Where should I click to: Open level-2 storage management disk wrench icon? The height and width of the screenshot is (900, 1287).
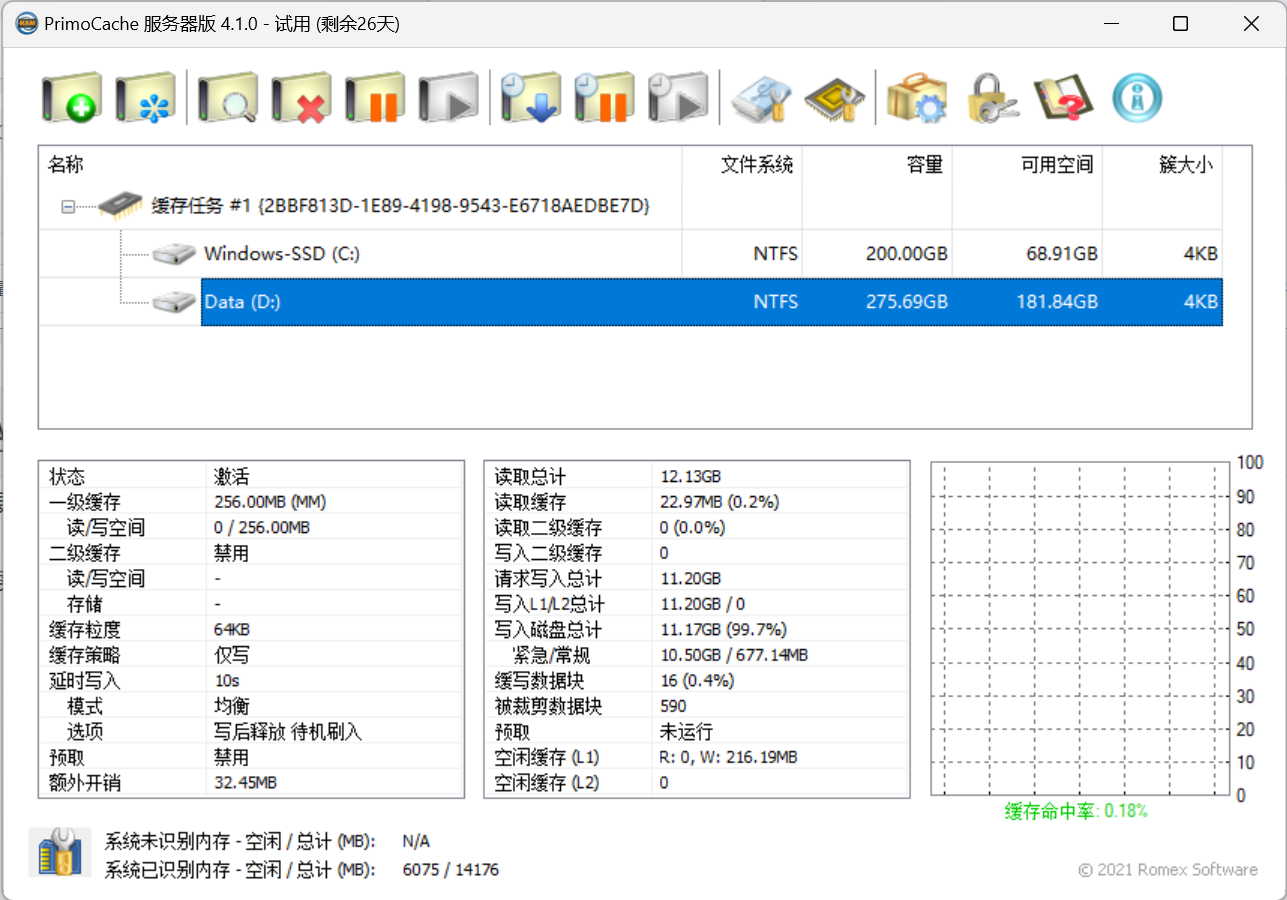[x=761, y=98]
